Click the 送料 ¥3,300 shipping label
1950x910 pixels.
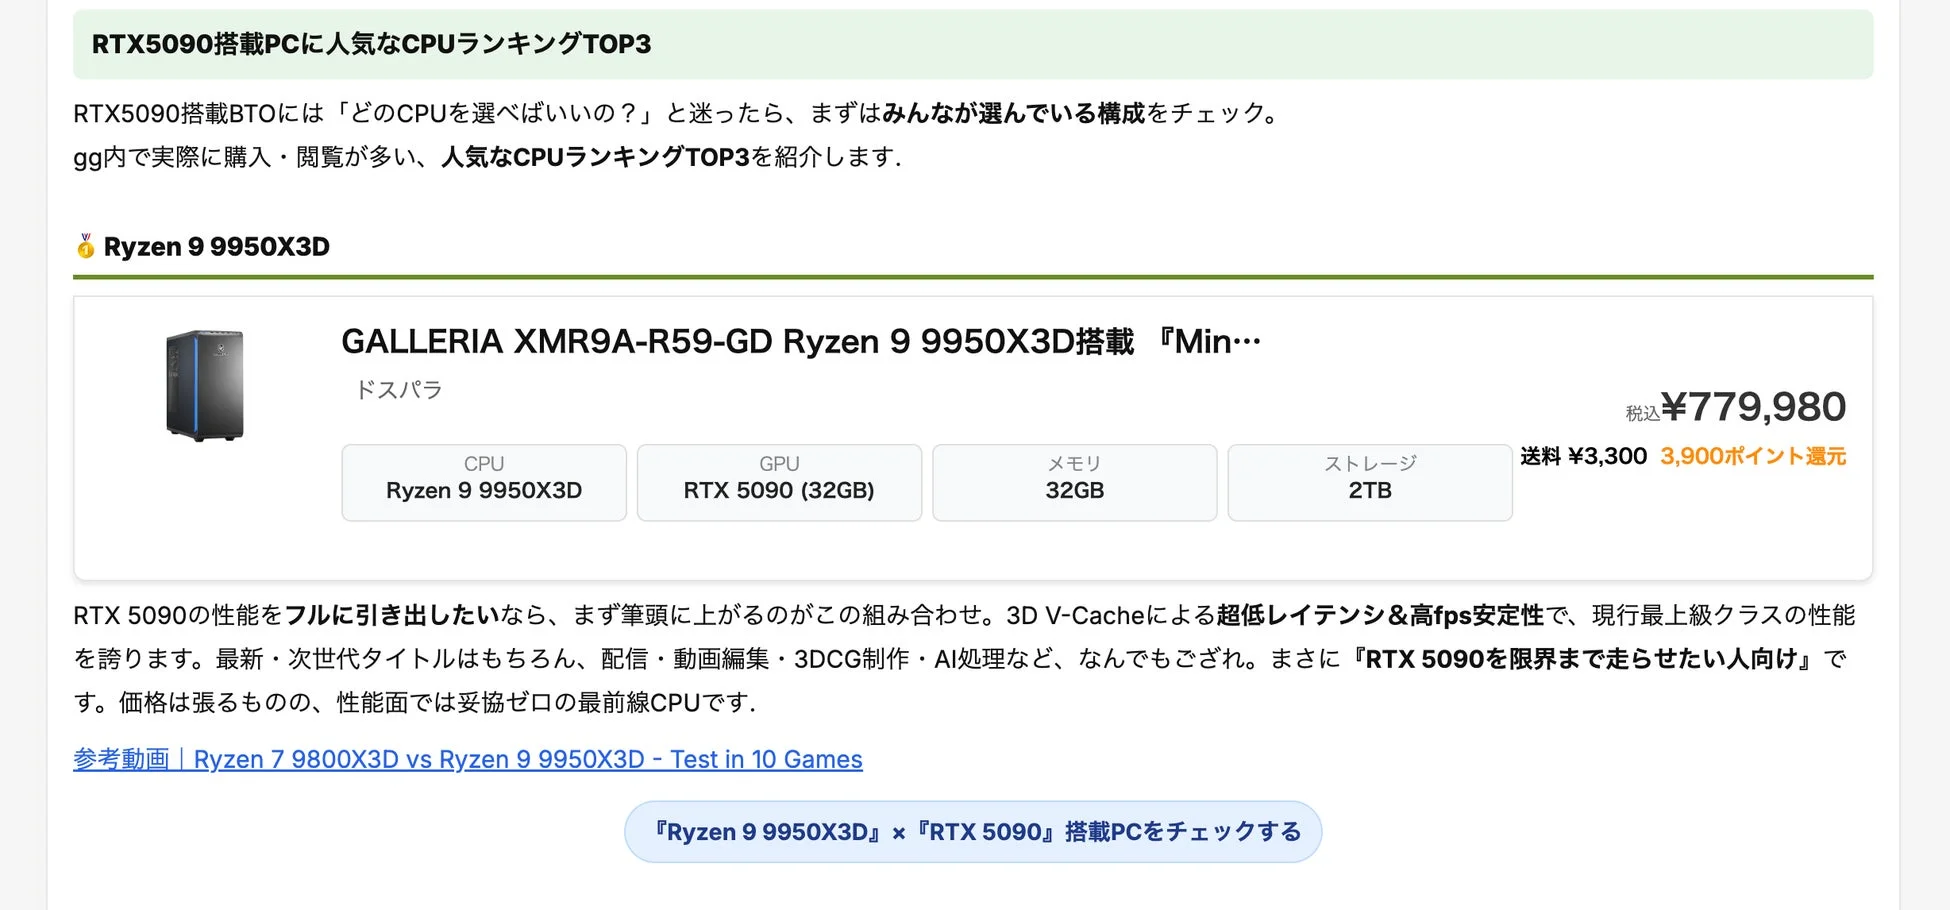pos(1583,455)
